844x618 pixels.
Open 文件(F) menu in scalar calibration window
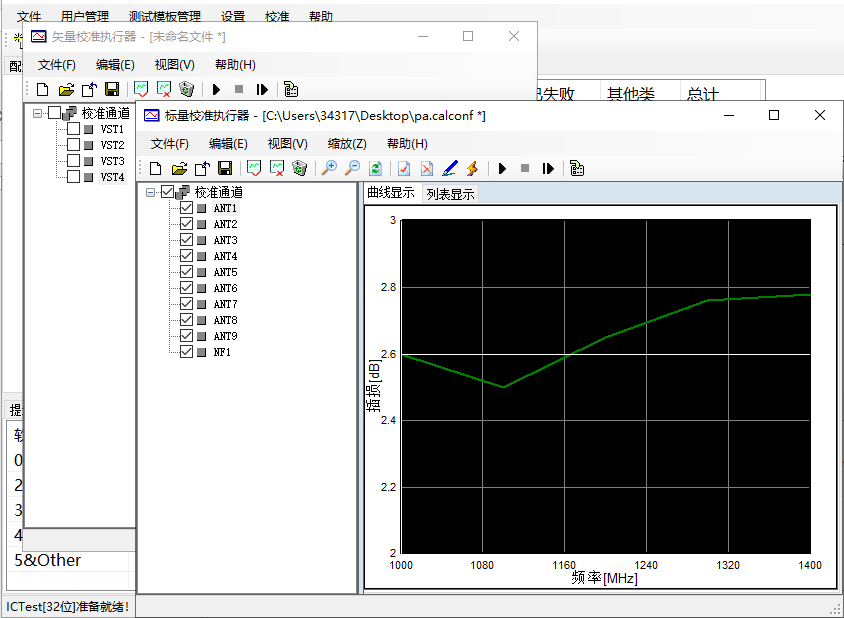[169, 144]
